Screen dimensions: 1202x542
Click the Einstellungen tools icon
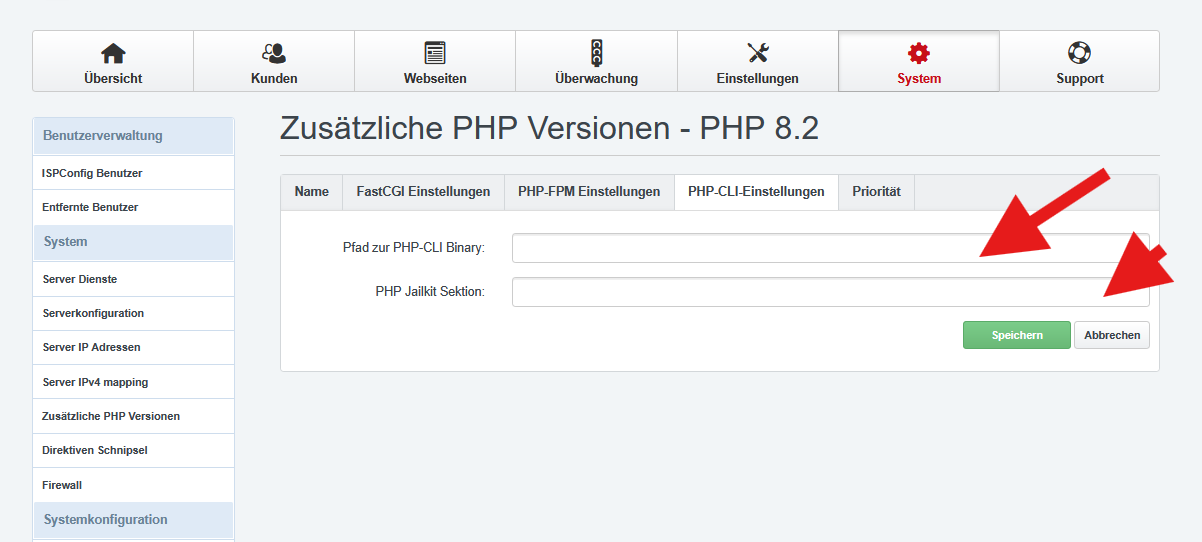click(758, 53)
